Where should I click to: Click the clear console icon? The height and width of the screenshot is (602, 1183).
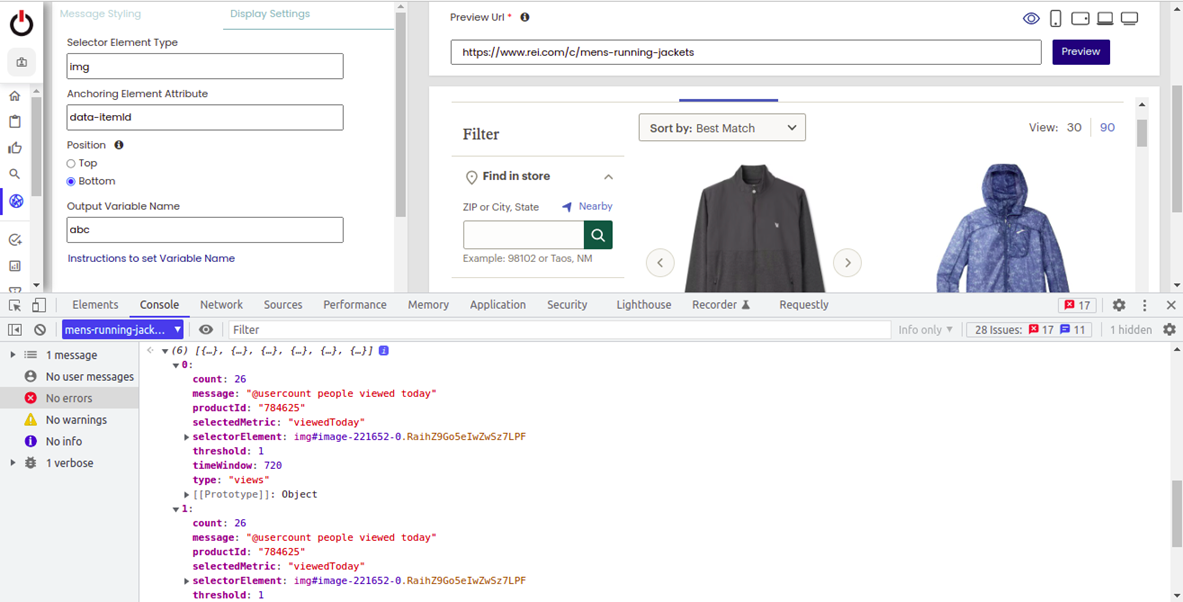pos(40,330)
